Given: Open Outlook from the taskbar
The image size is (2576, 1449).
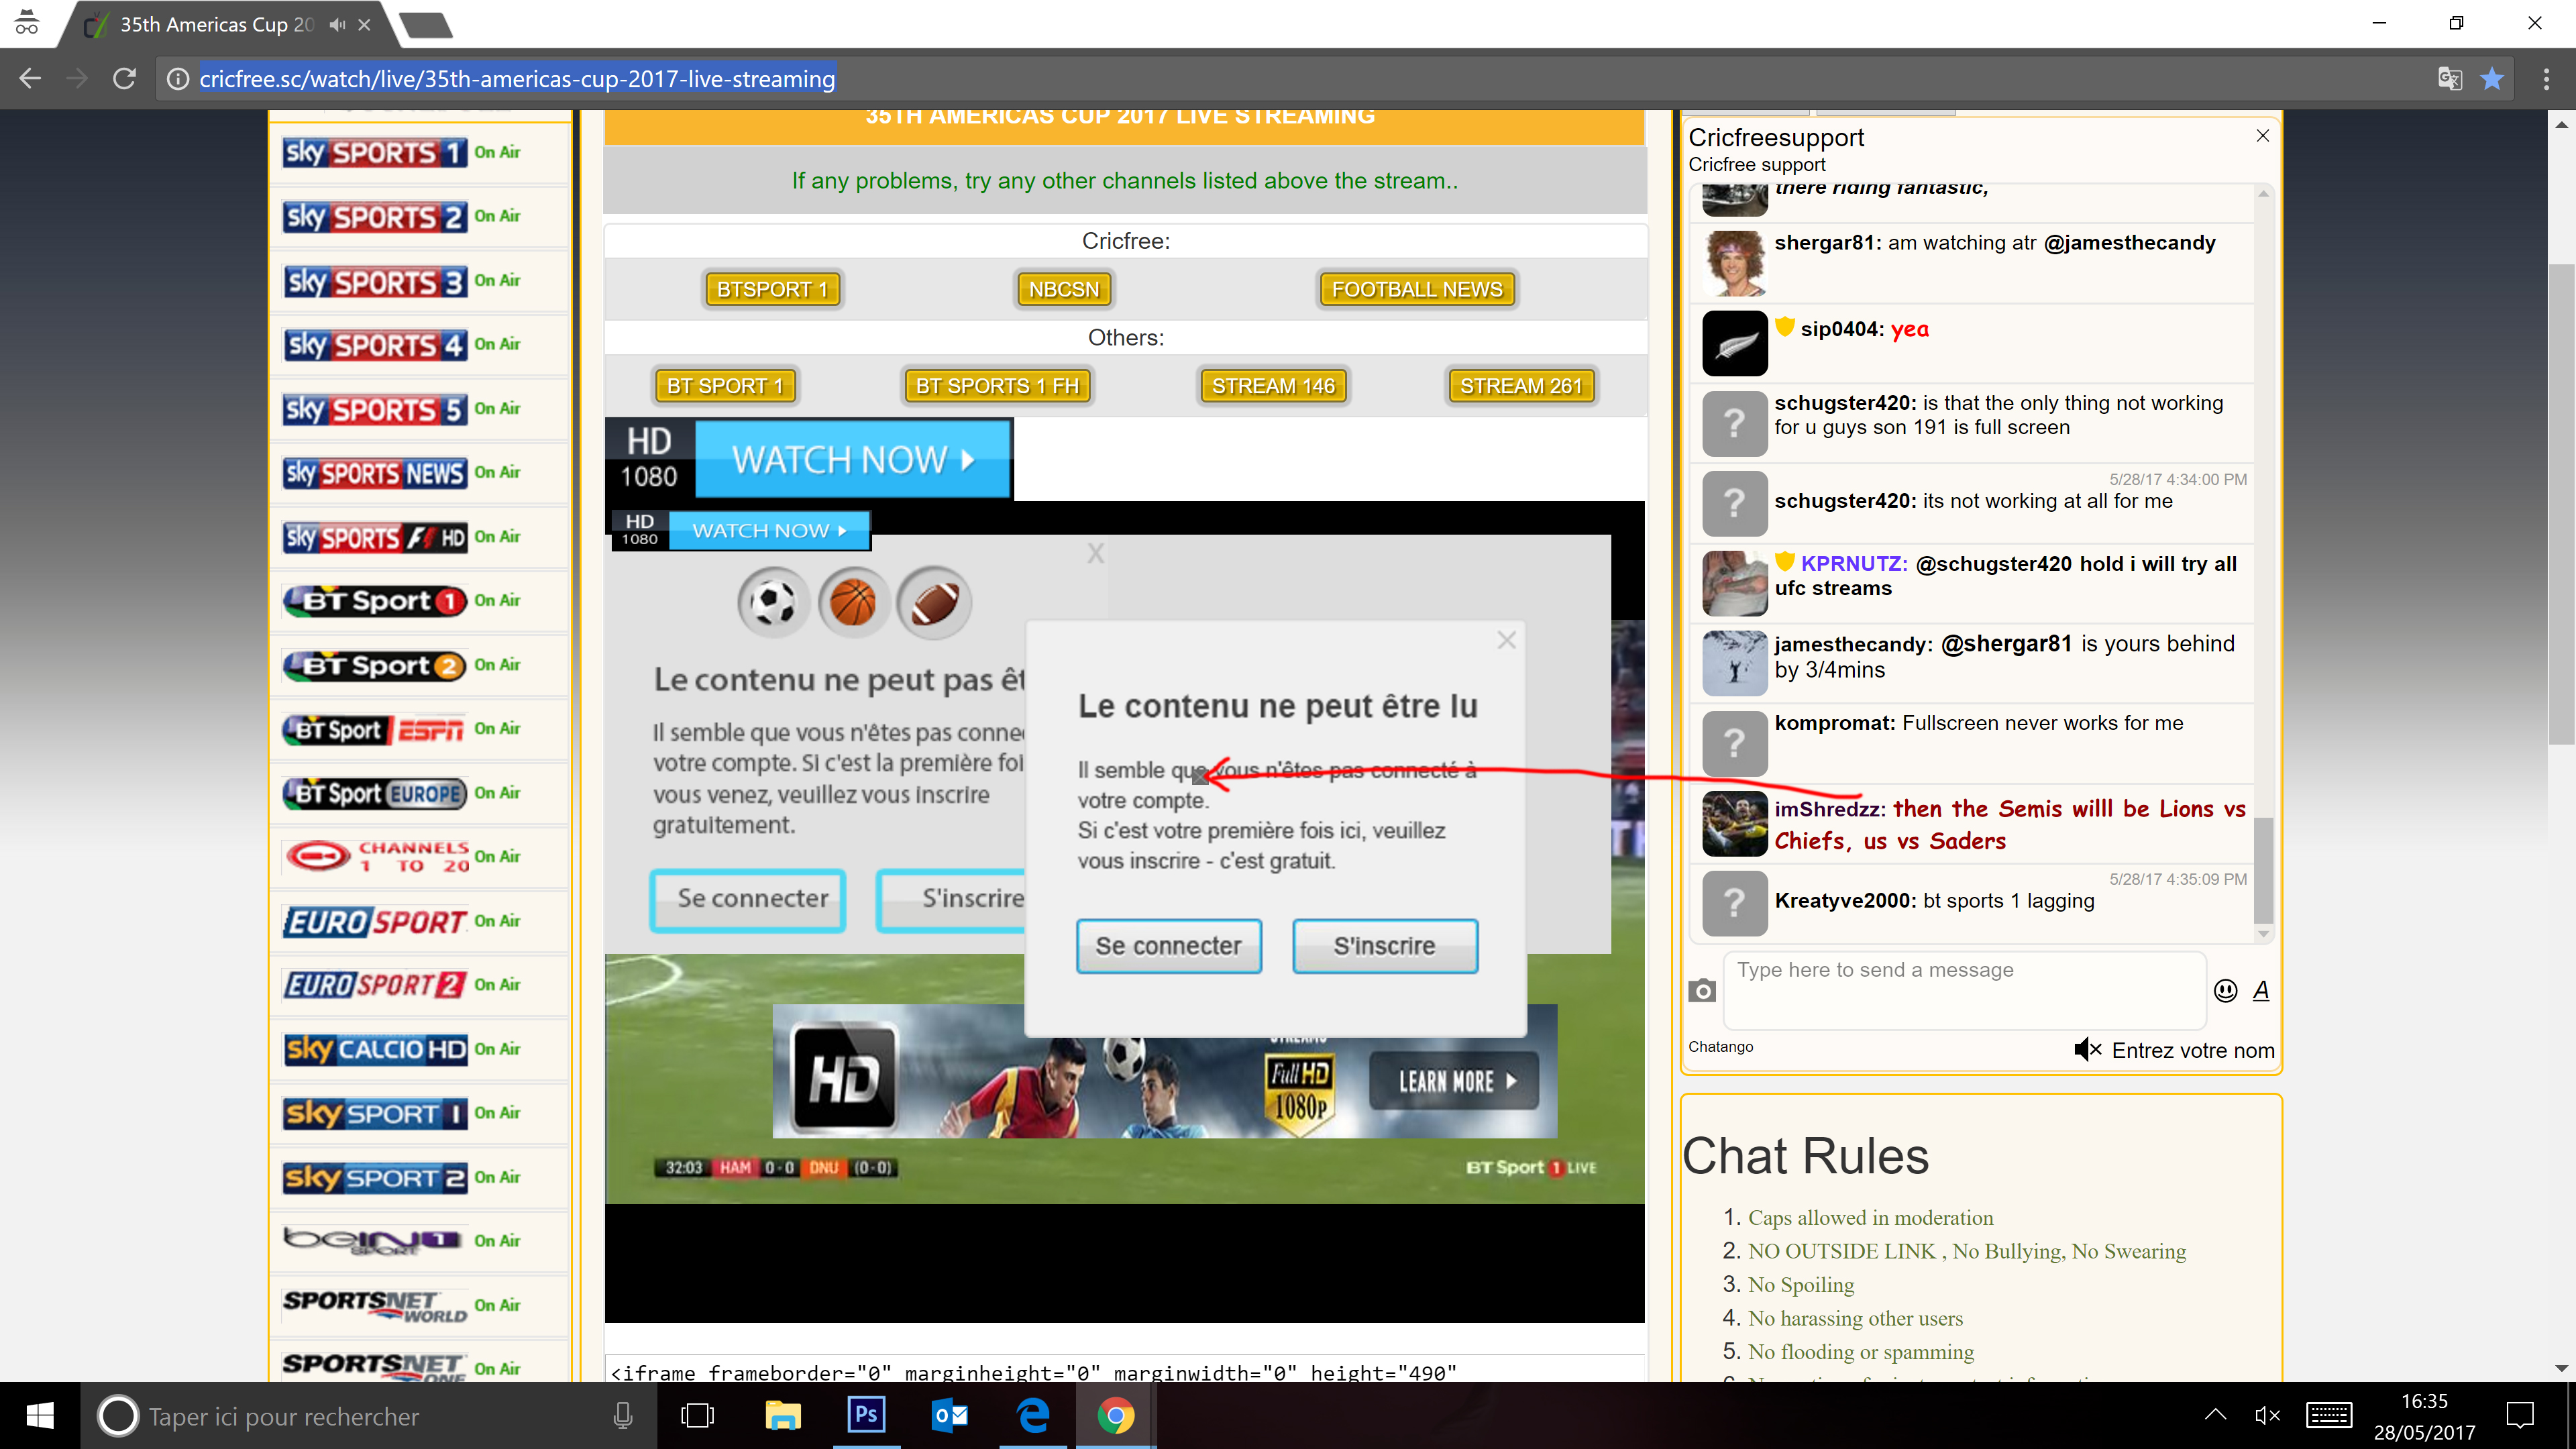Looking at the screenshot, I should (949, 1416).
